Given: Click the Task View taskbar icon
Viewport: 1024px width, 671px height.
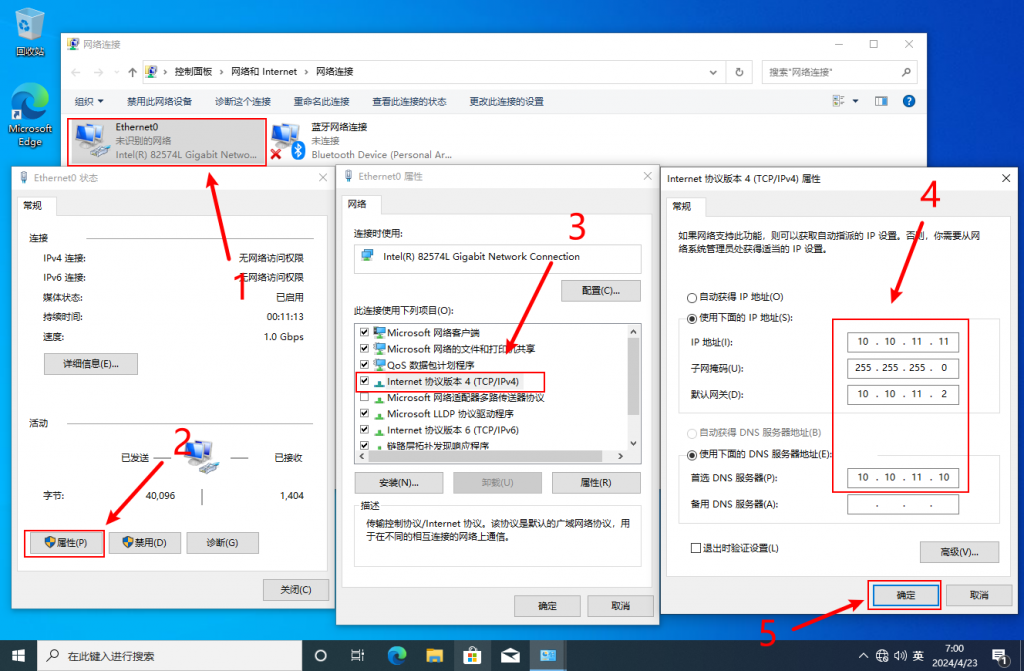Looking at the screenshot, I should click(358, 656).
